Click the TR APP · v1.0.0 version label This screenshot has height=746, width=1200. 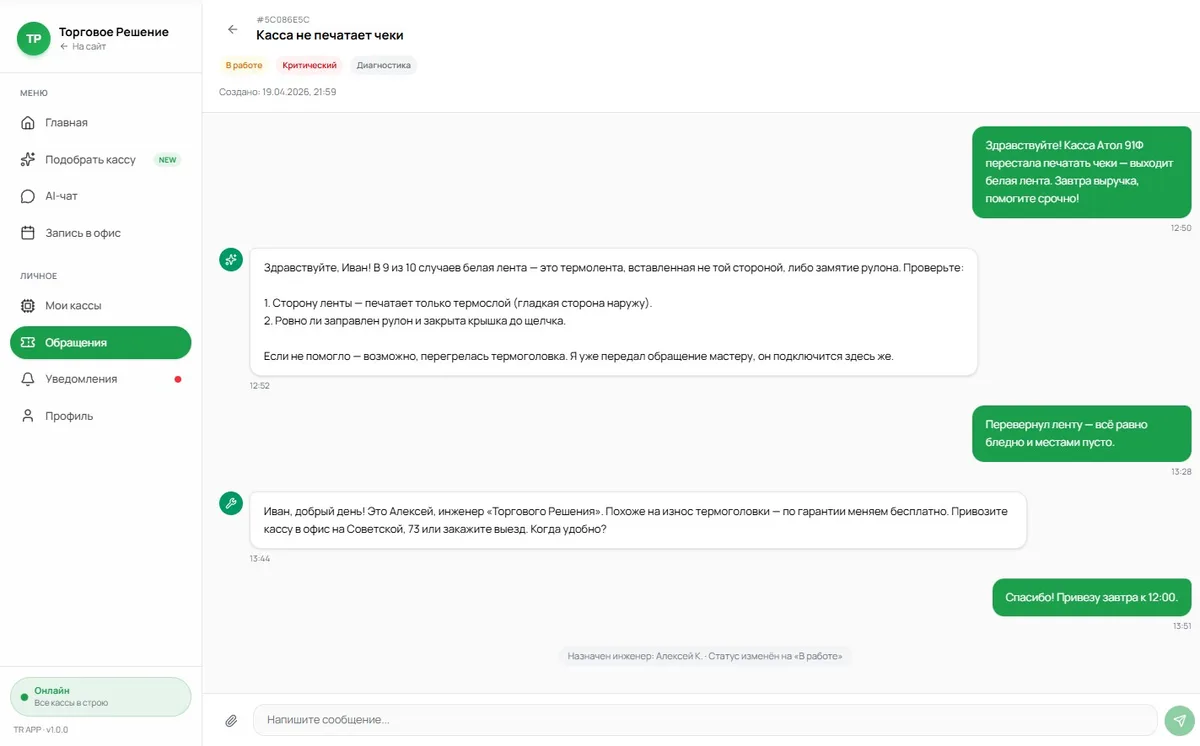41,730
